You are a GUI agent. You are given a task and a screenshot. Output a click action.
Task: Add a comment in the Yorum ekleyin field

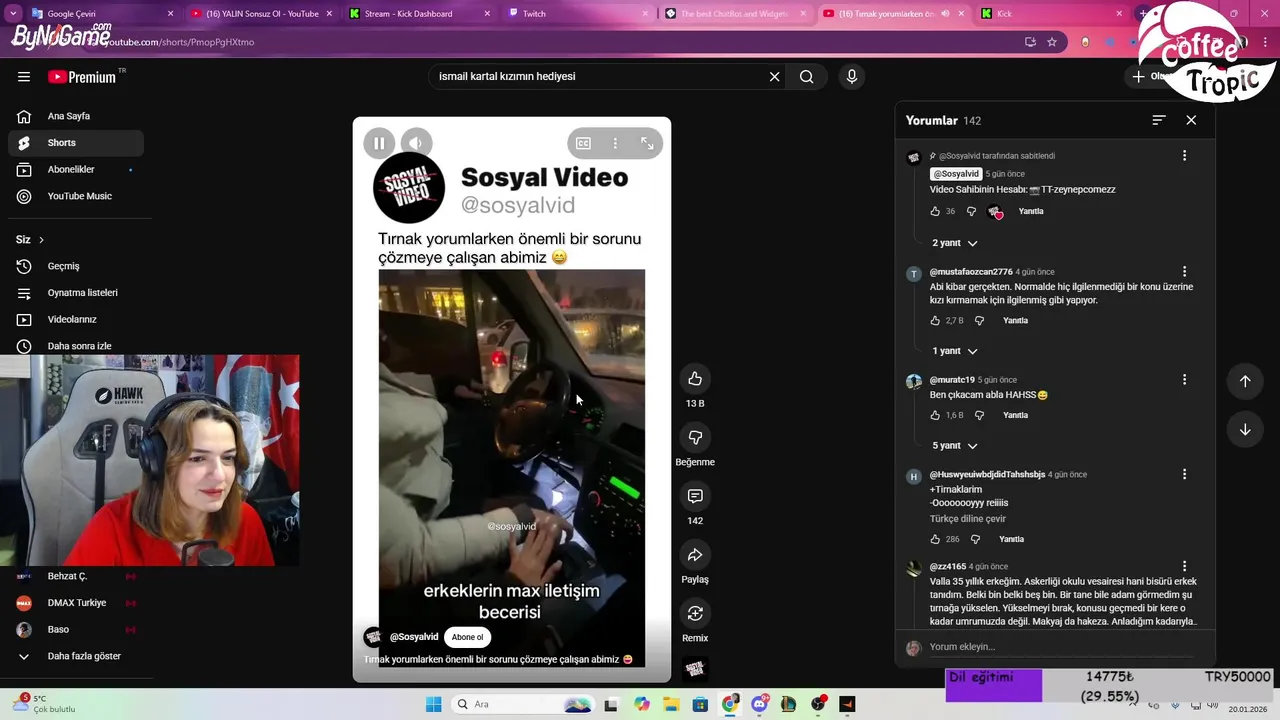point(1060,647)
